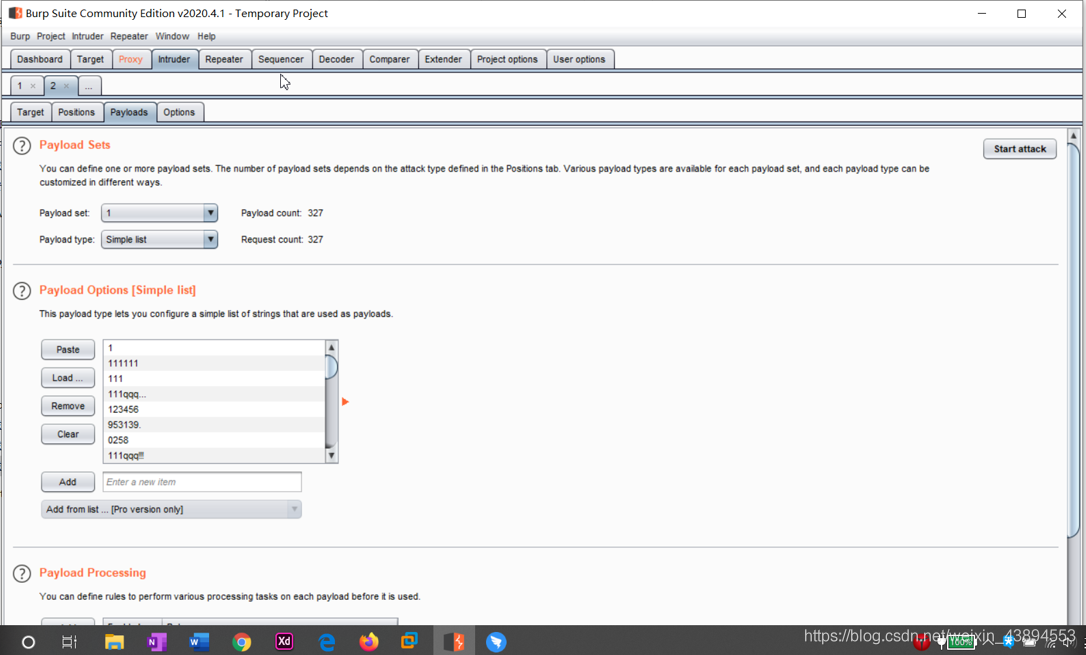Click the Clear button

[x=68, y=434]
